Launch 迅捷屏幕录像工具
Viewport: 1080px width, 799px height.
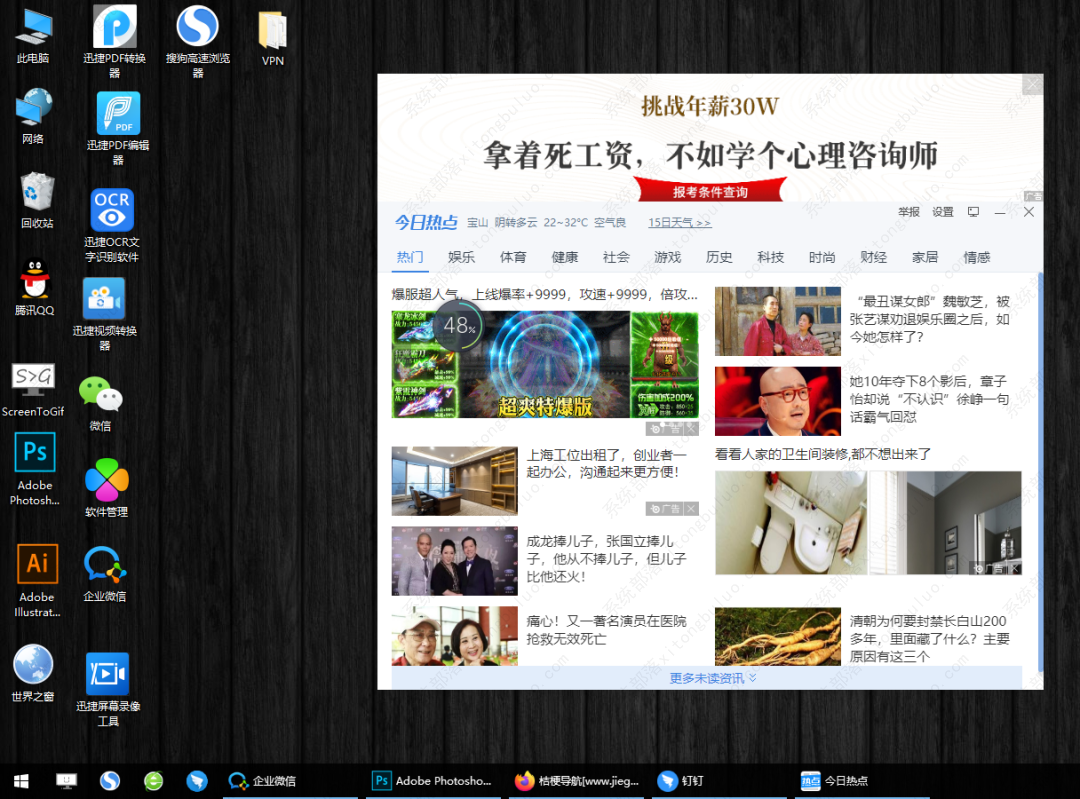(x=110, y=672)
